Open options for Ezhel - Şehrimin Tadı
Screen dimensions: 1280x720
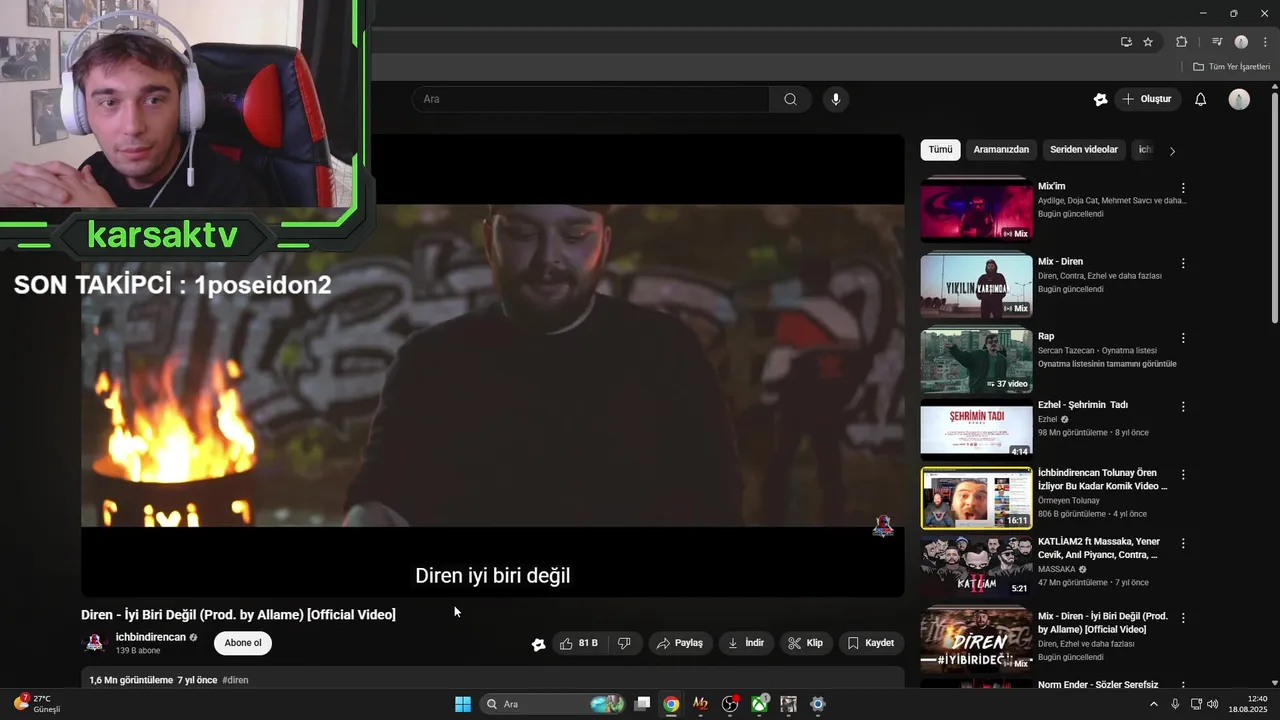1183,407
